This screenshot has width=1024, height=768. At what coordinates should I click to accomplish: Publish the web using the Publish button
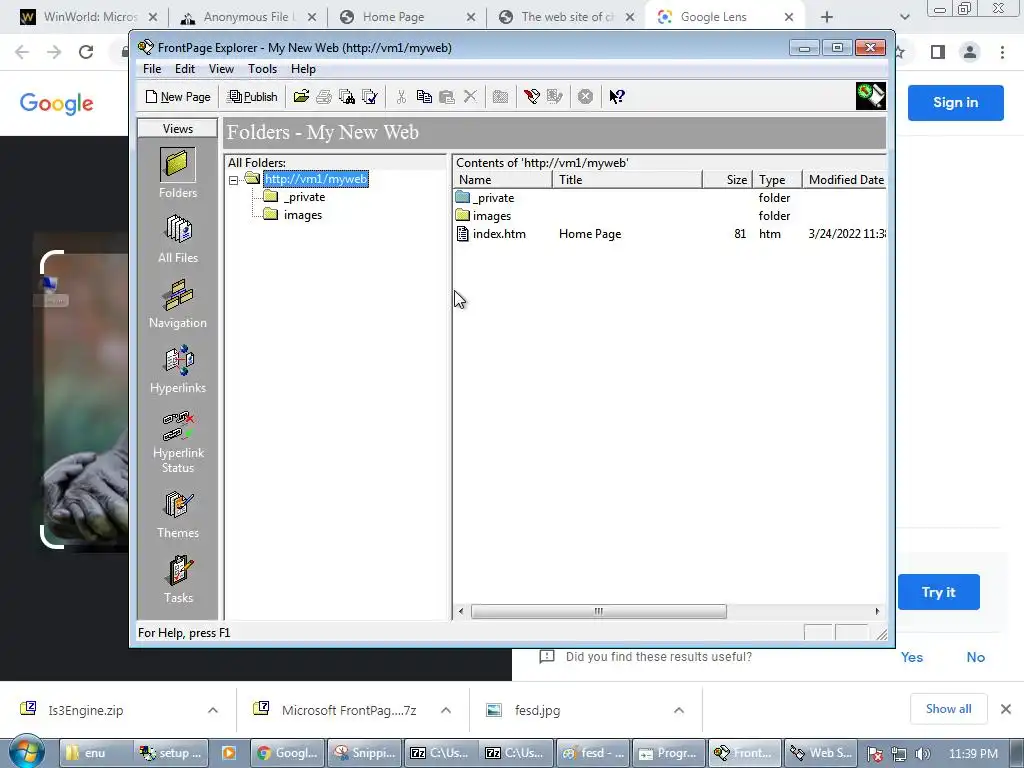coord(252,97)
